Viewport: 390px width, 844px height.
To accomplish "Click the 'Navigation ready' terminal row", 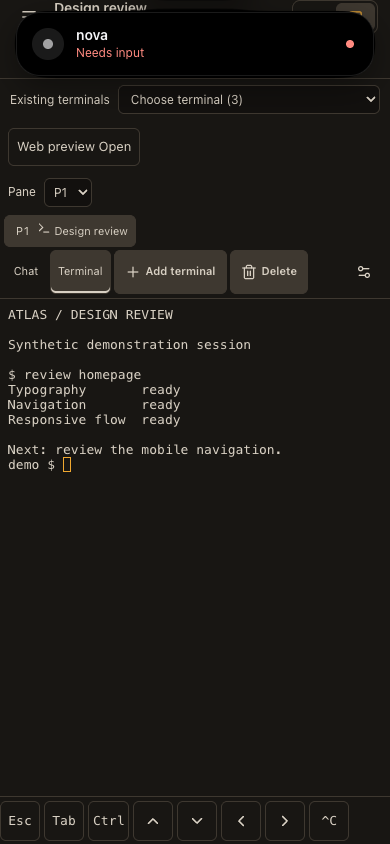I will [94, 405].
